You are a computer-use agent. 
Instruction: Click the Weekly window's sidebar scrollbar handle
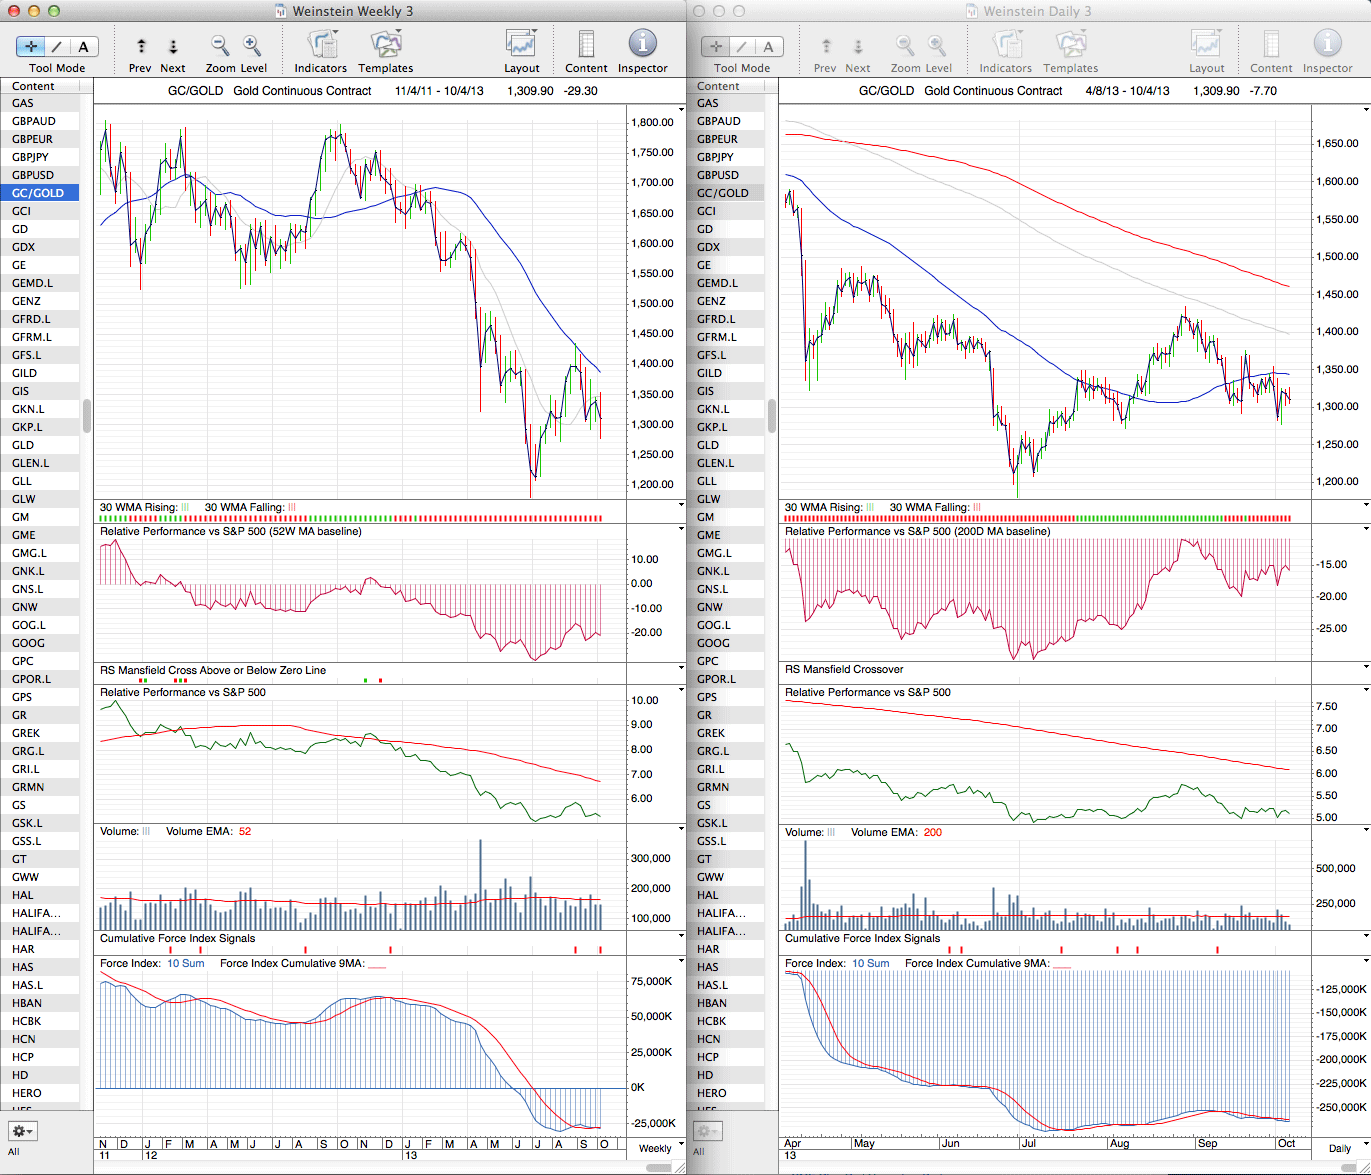click(87, 415)
